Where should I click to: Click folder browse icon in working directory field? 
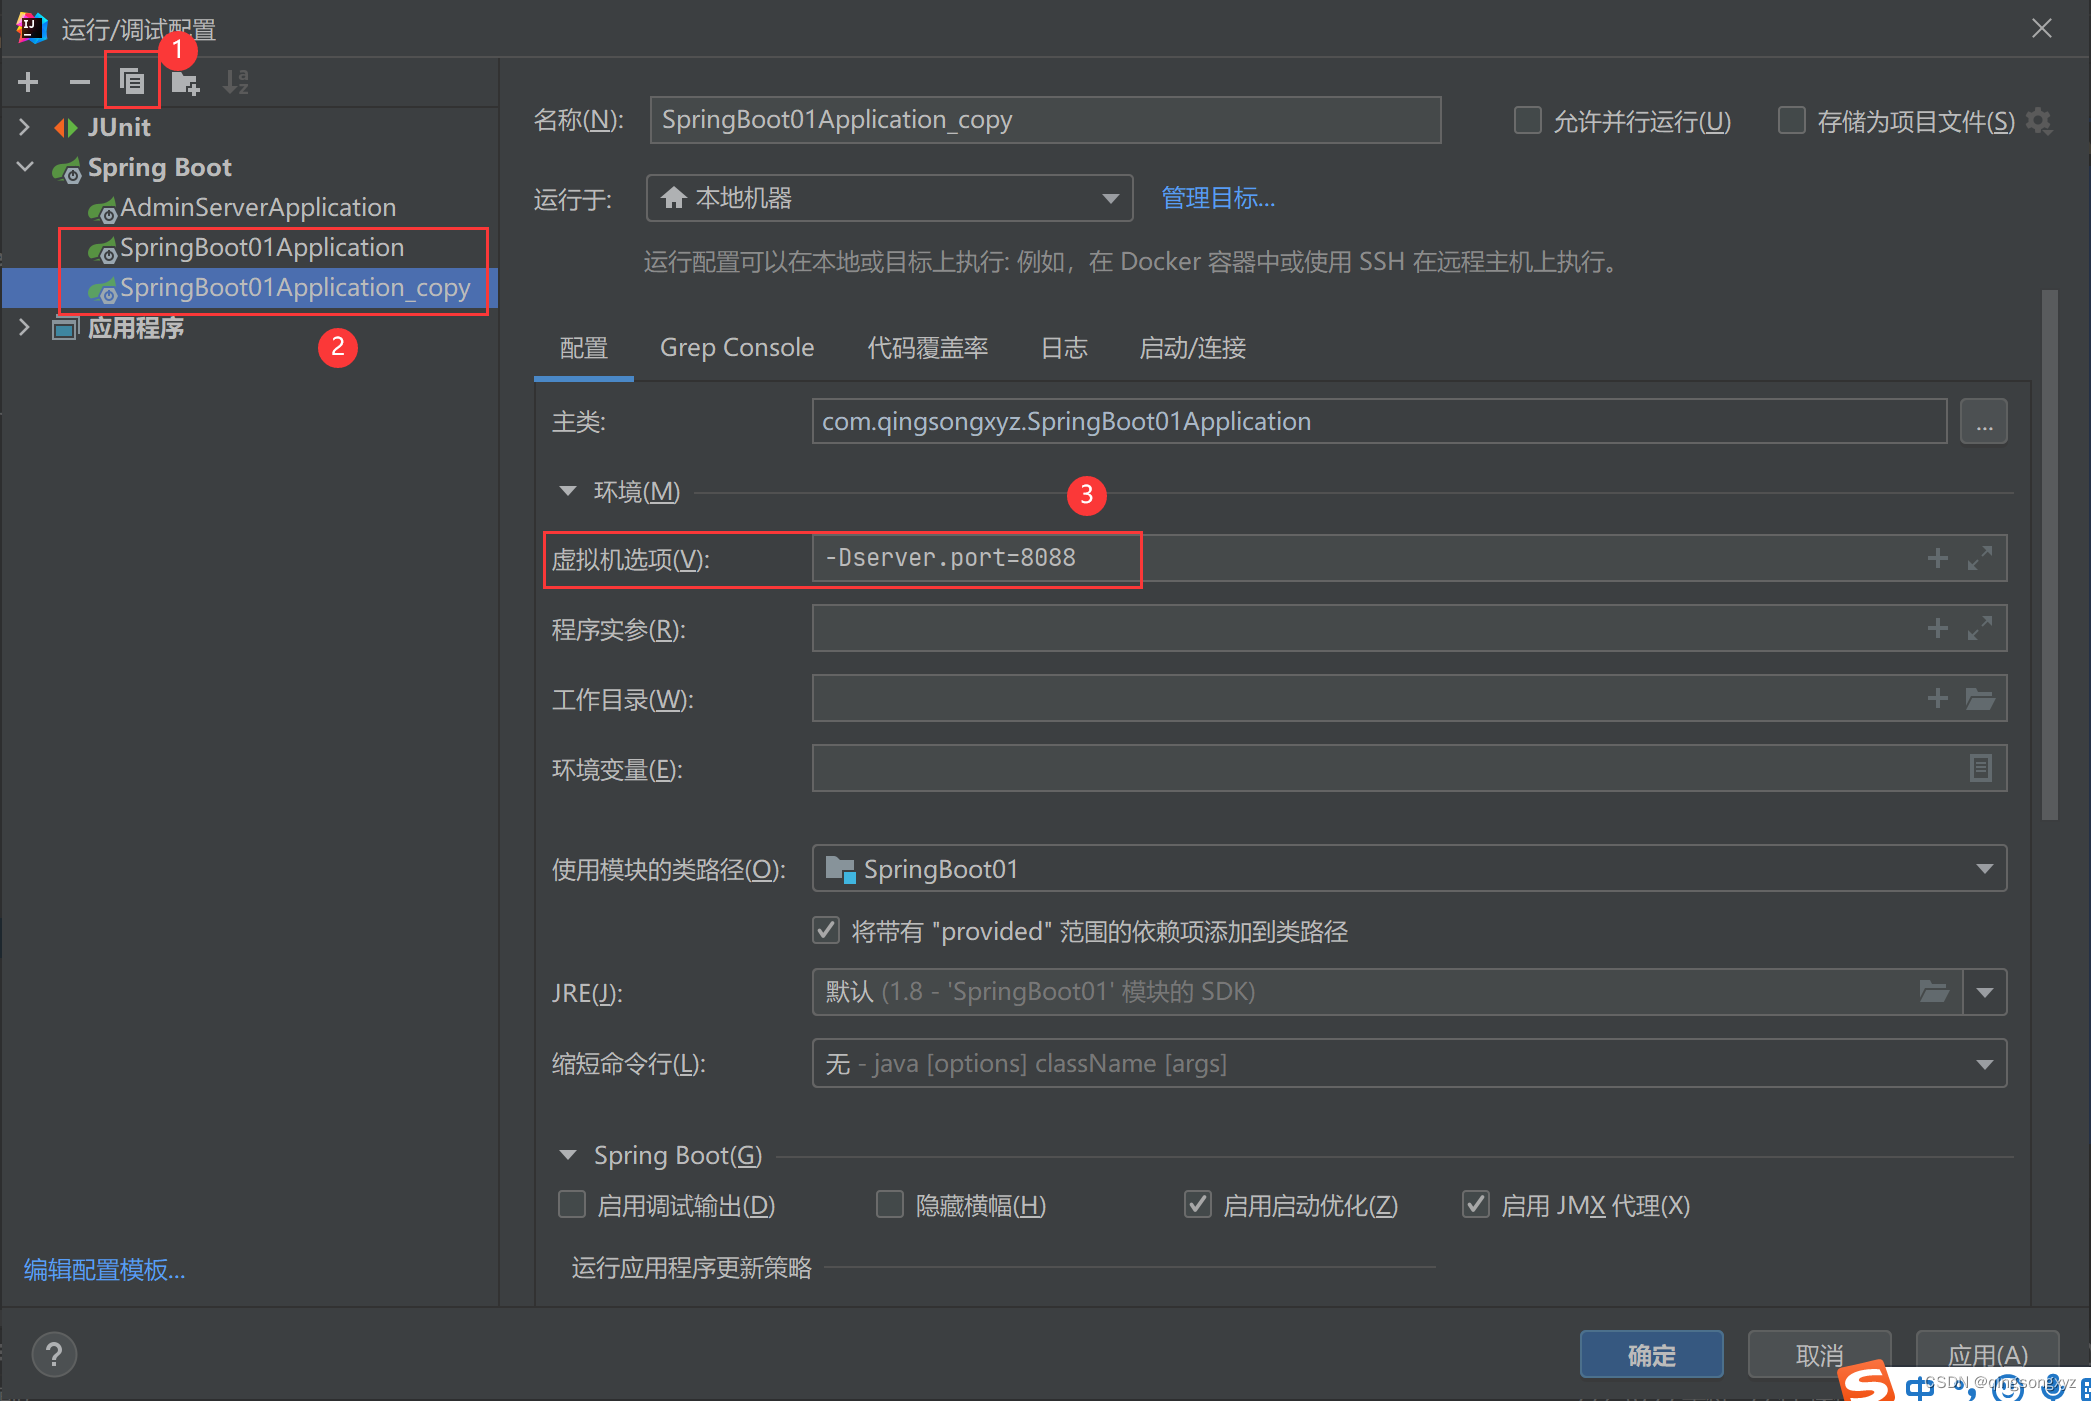point(1980,698)
